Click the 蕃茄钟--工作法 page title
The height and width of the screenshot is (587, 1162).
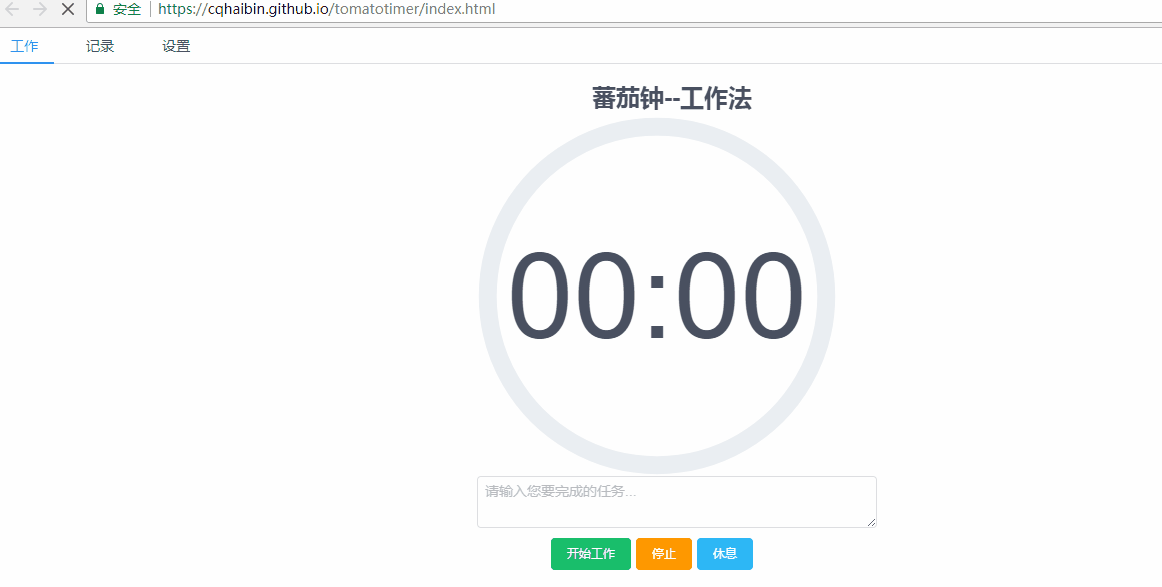(x=673, y=99)
